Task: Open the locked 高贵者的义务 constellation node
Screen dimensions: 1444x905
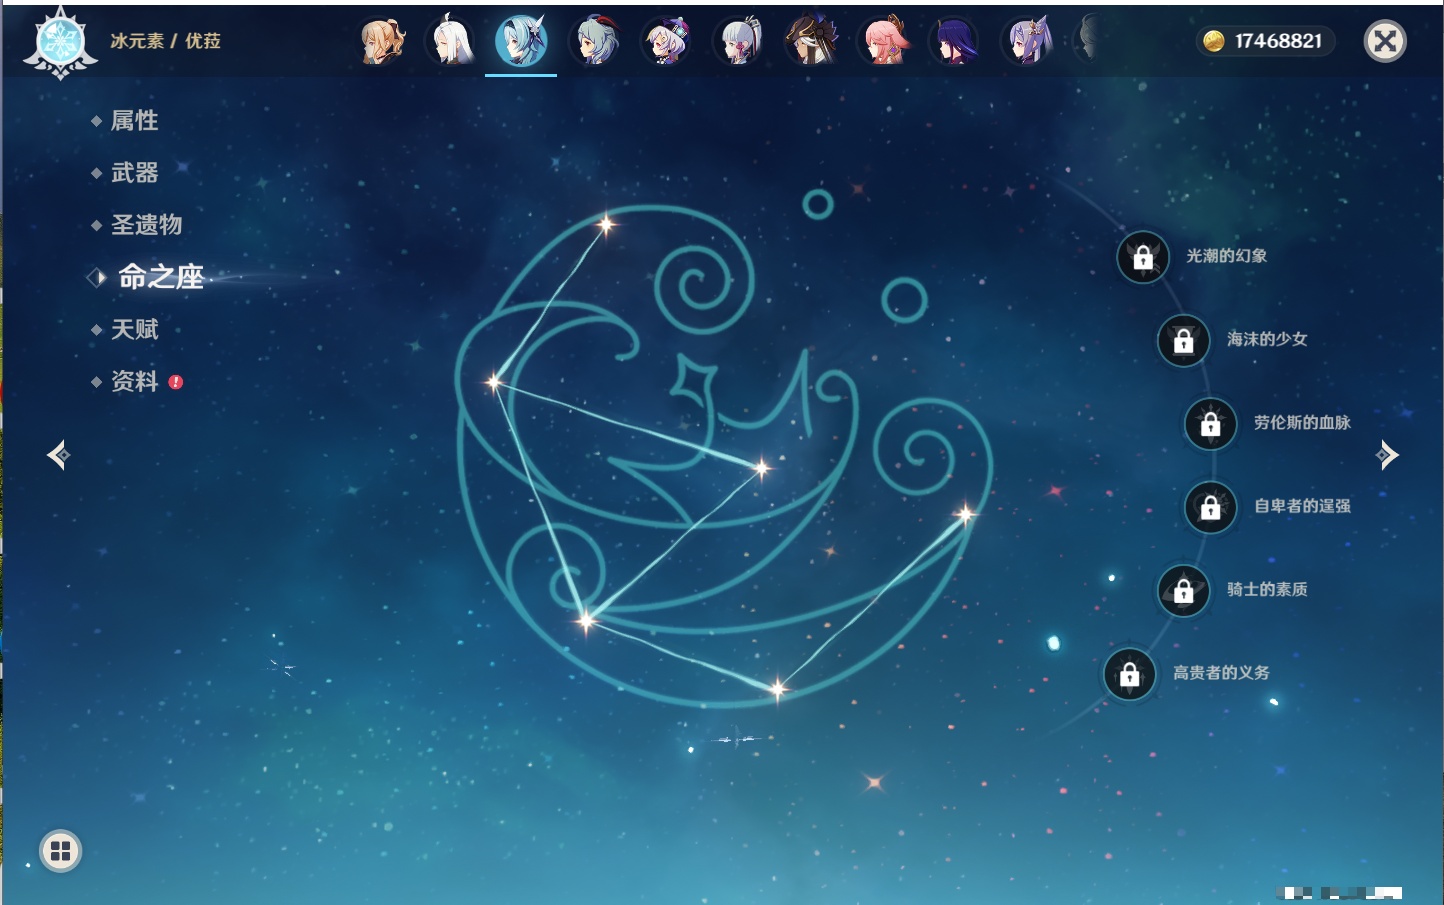Action: coord(1130,674)
